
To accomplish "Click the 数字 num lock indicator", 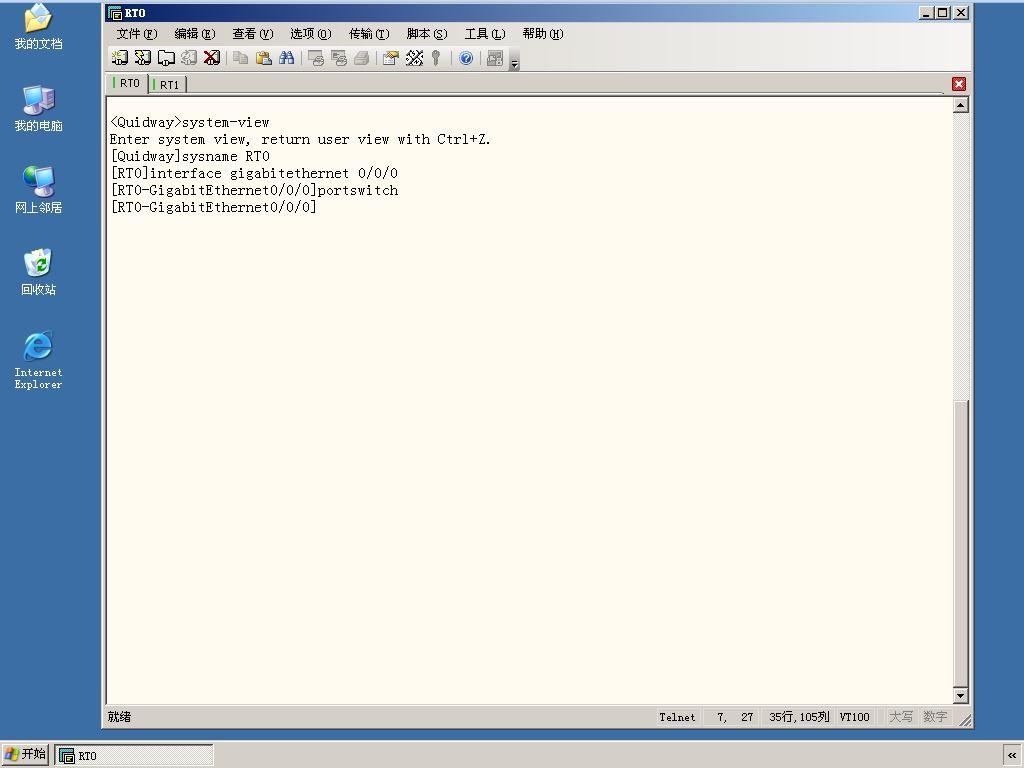I will pyautogui.click(x=935, y=717).
